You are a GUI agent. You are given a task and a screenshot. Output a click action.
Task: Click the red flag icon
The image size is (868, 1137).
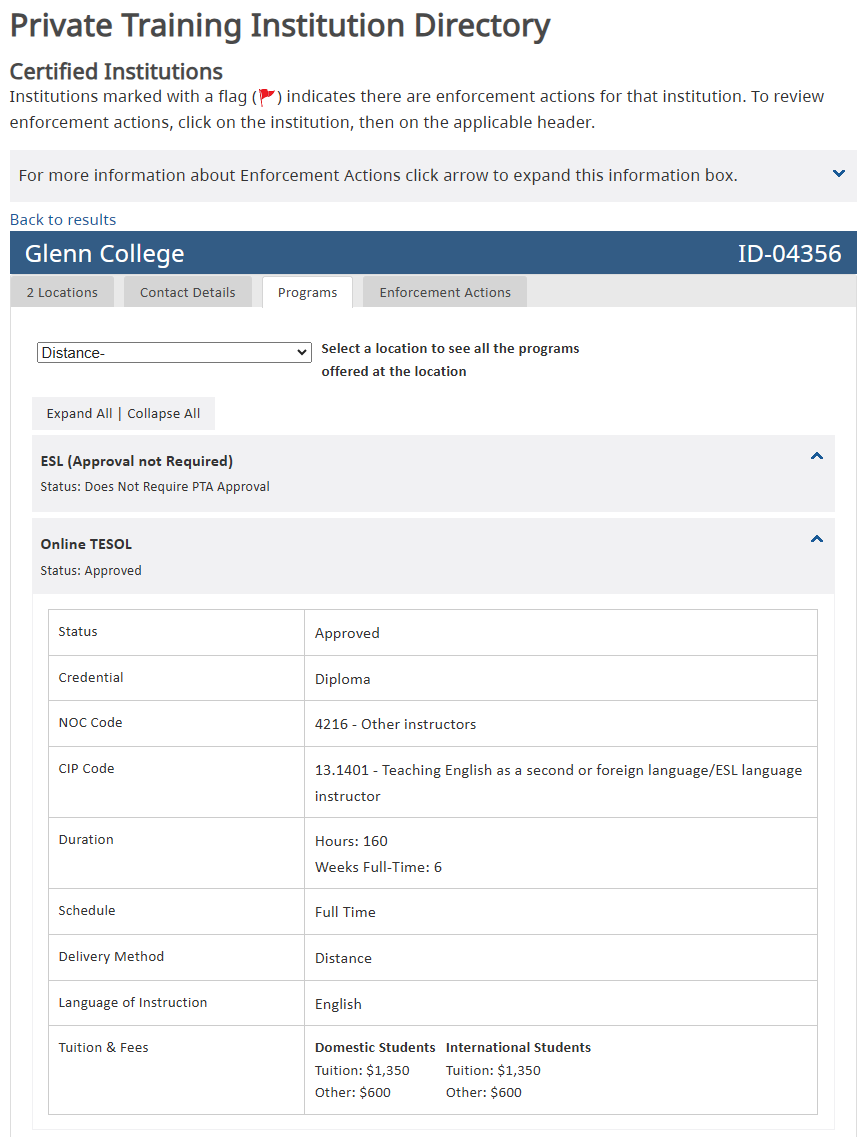click(x=267, y=97)
